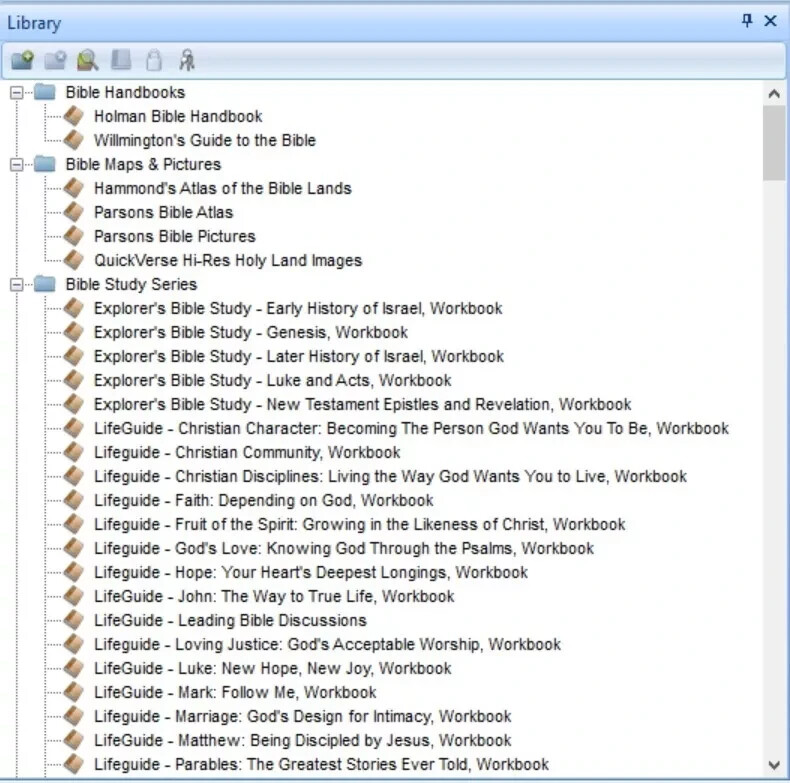Click the Bible Maps & Pictures folder icon
This screenshot has height=783, width=790.
point(45,164)
